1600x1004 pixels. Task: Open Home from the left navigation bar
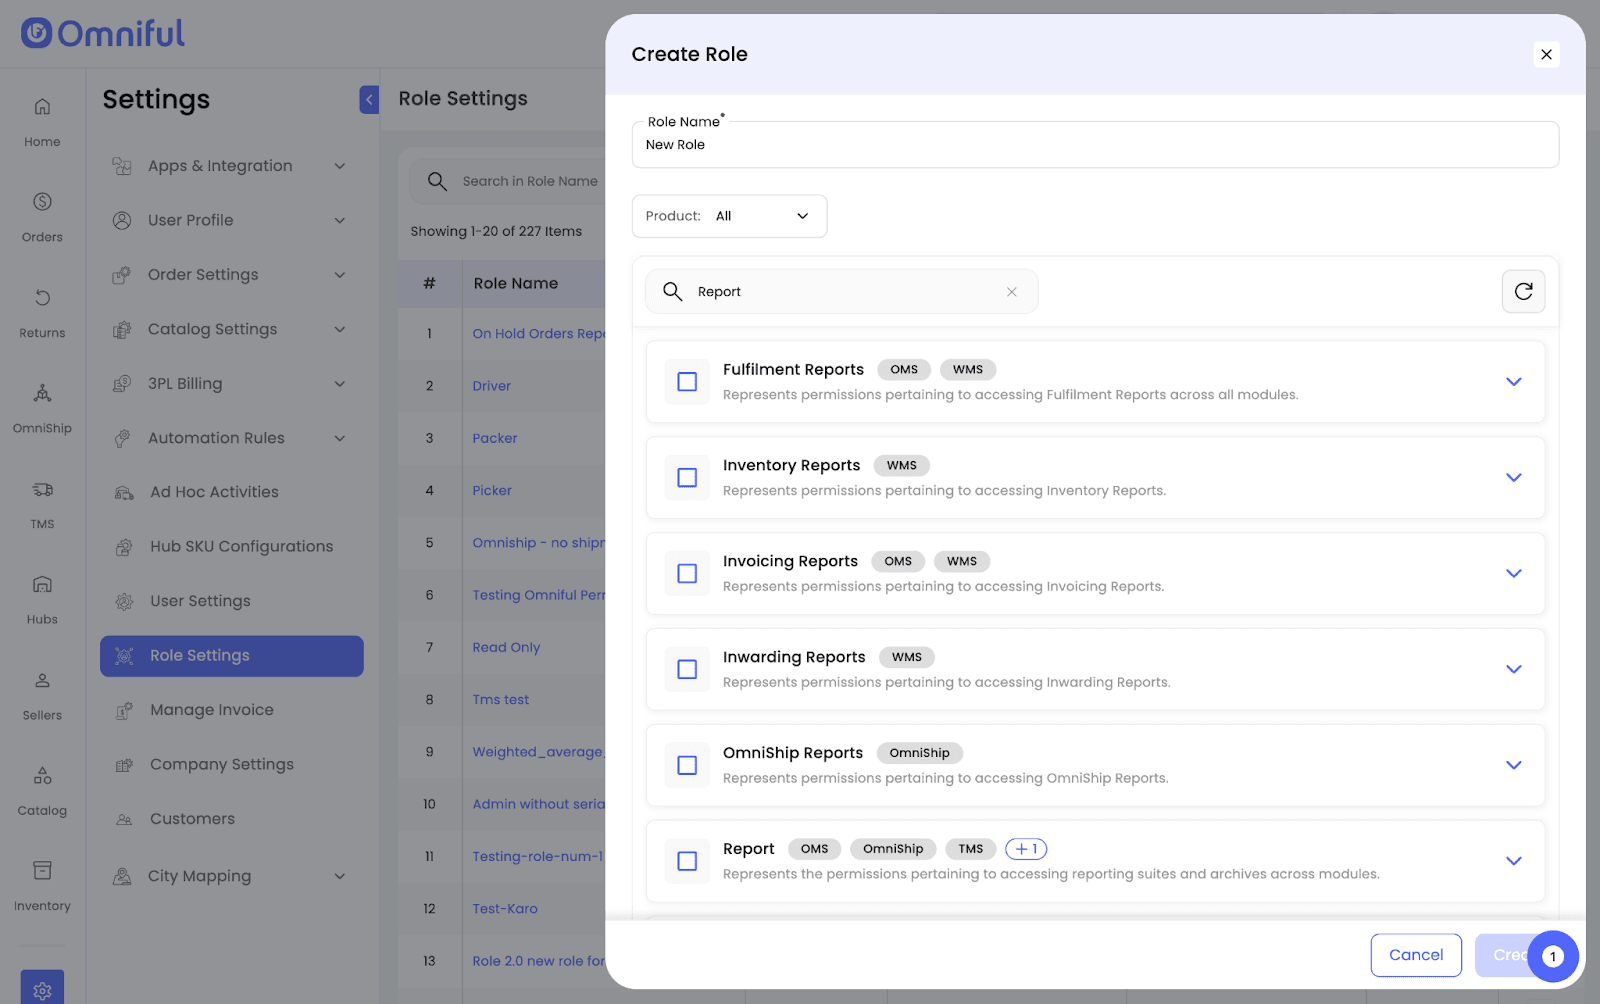point(42,120)
